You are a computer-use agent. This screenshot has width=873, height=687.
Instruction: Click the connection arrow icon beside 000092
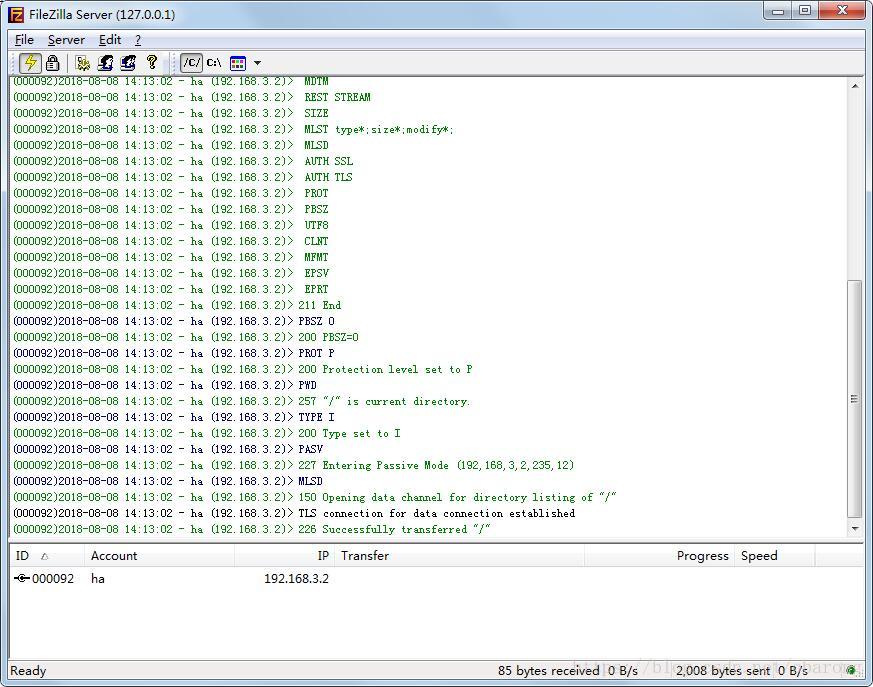point(22,578)
